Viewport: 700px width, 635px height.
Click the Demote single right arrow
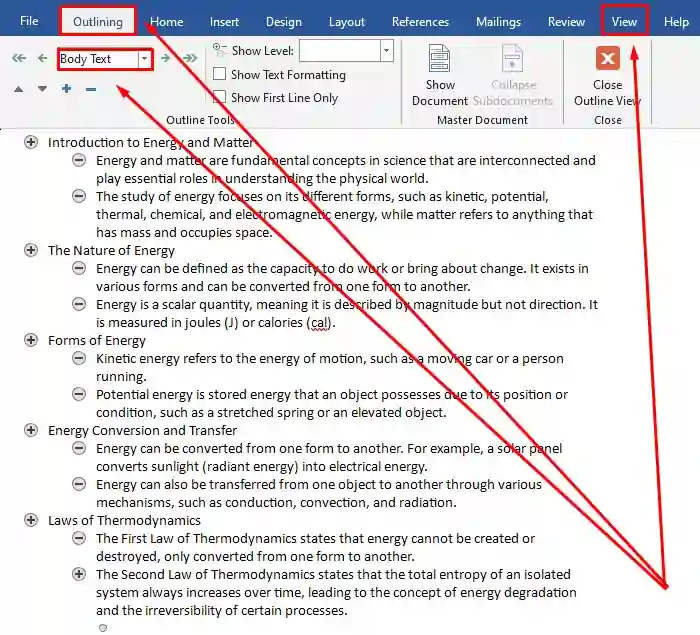(166, 58)
